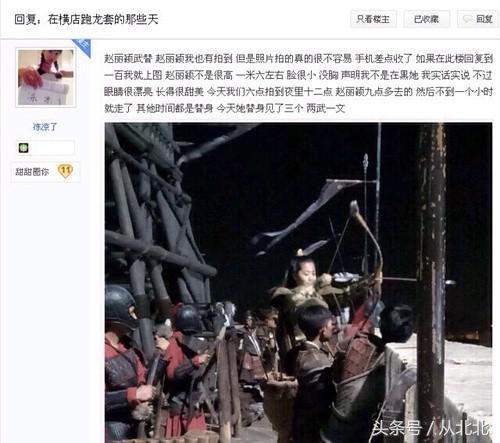Open the night film-set photo in the post

(298, 283)
